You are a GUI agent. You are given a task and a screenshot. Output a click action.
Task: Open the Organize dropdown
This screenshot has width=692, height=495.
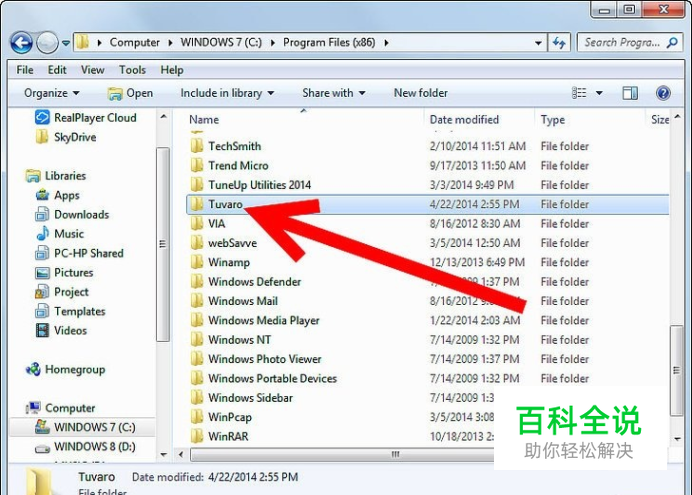coord(52,93)
